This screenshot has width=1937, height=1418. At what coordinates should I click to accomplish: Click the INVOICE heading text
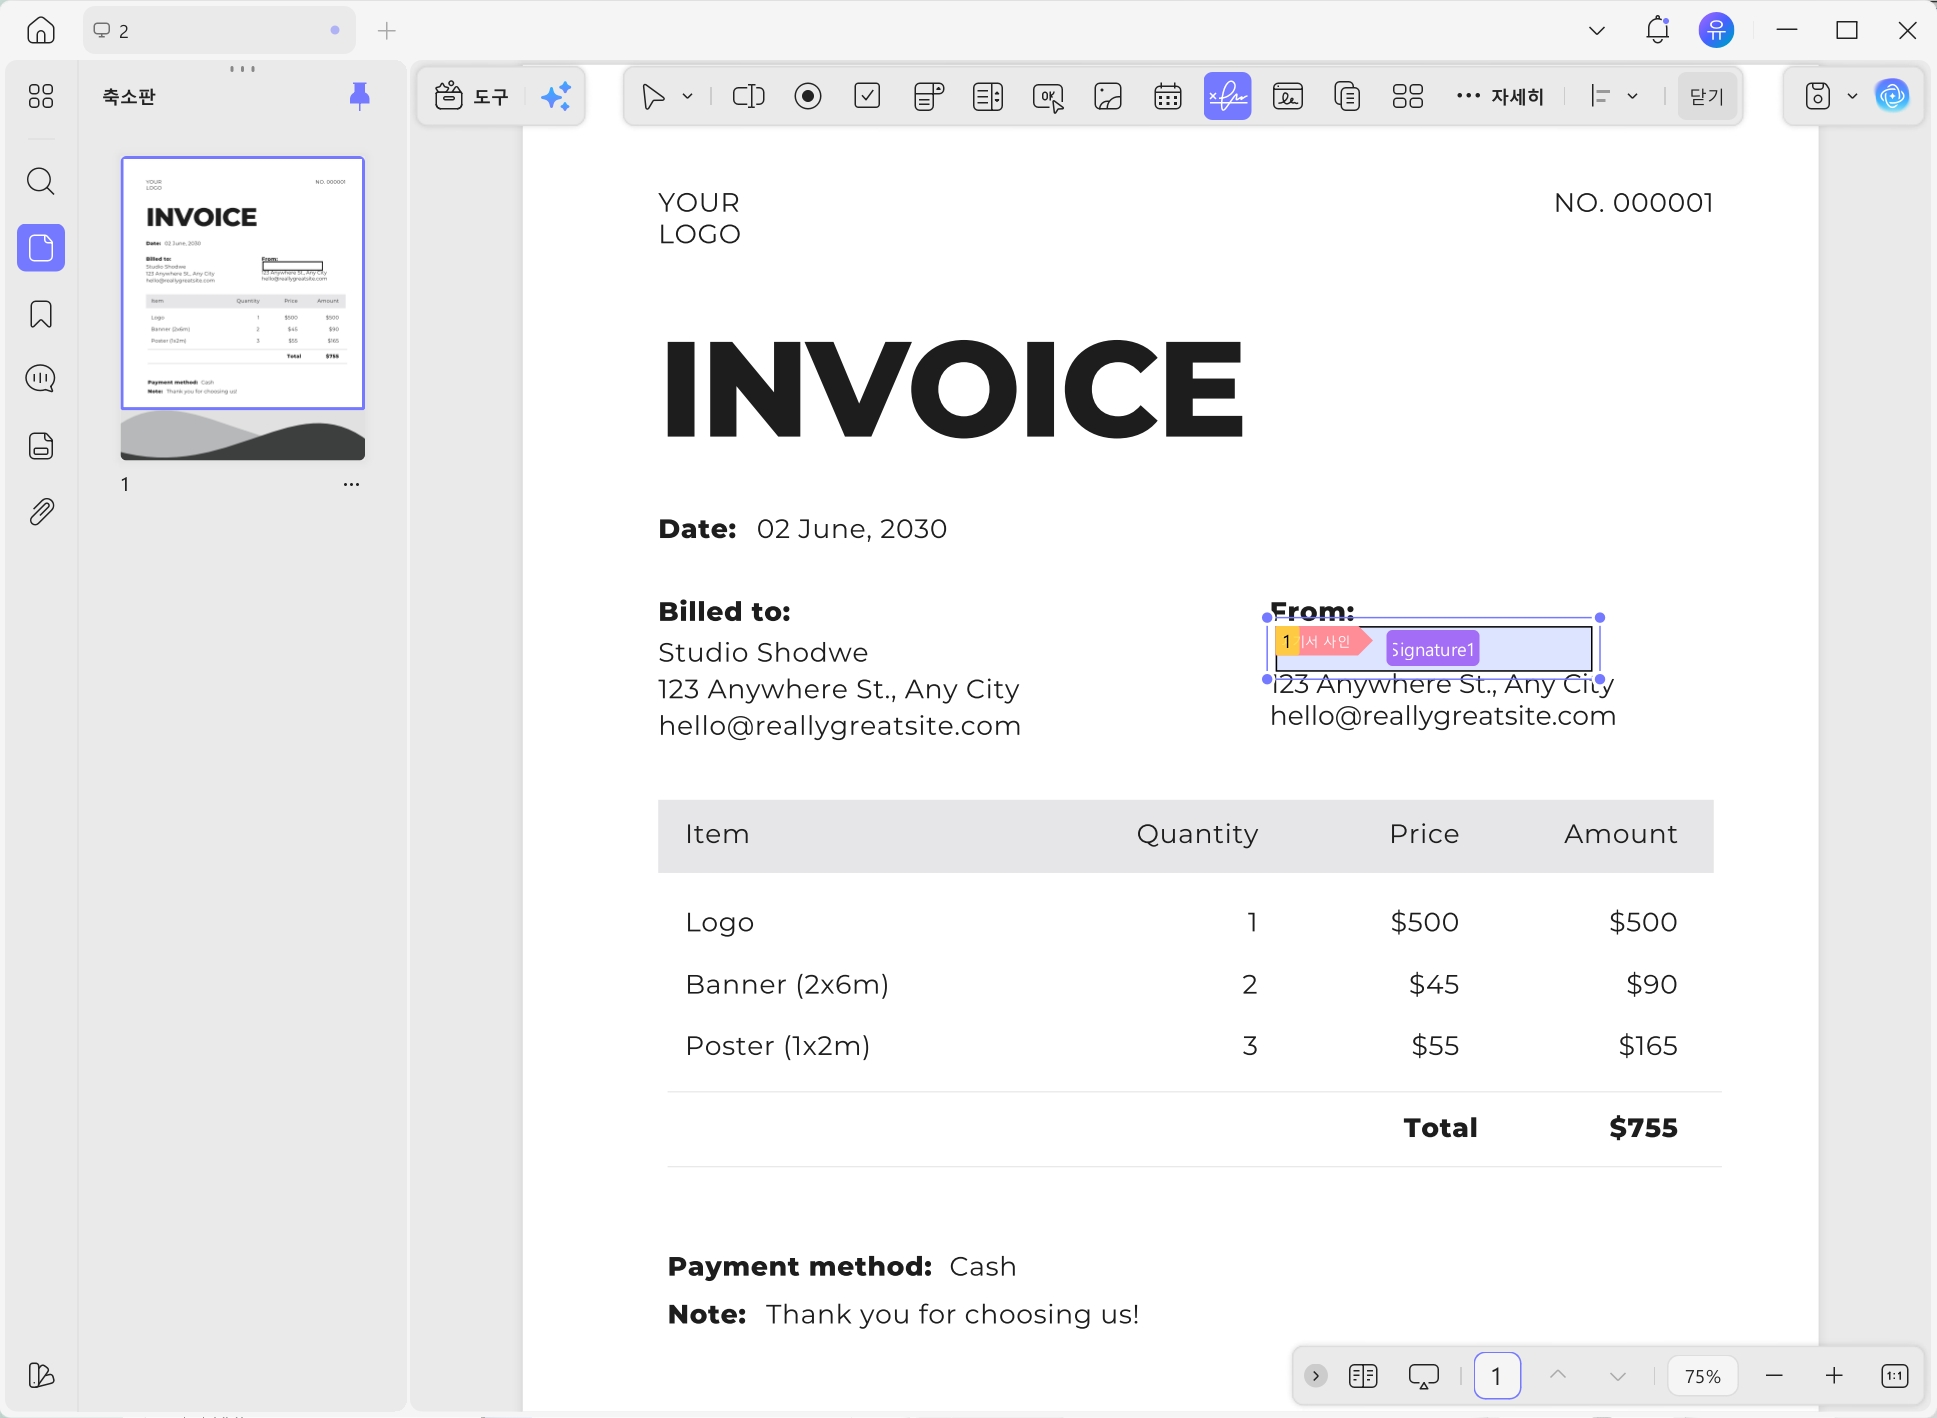coord(953,389)
